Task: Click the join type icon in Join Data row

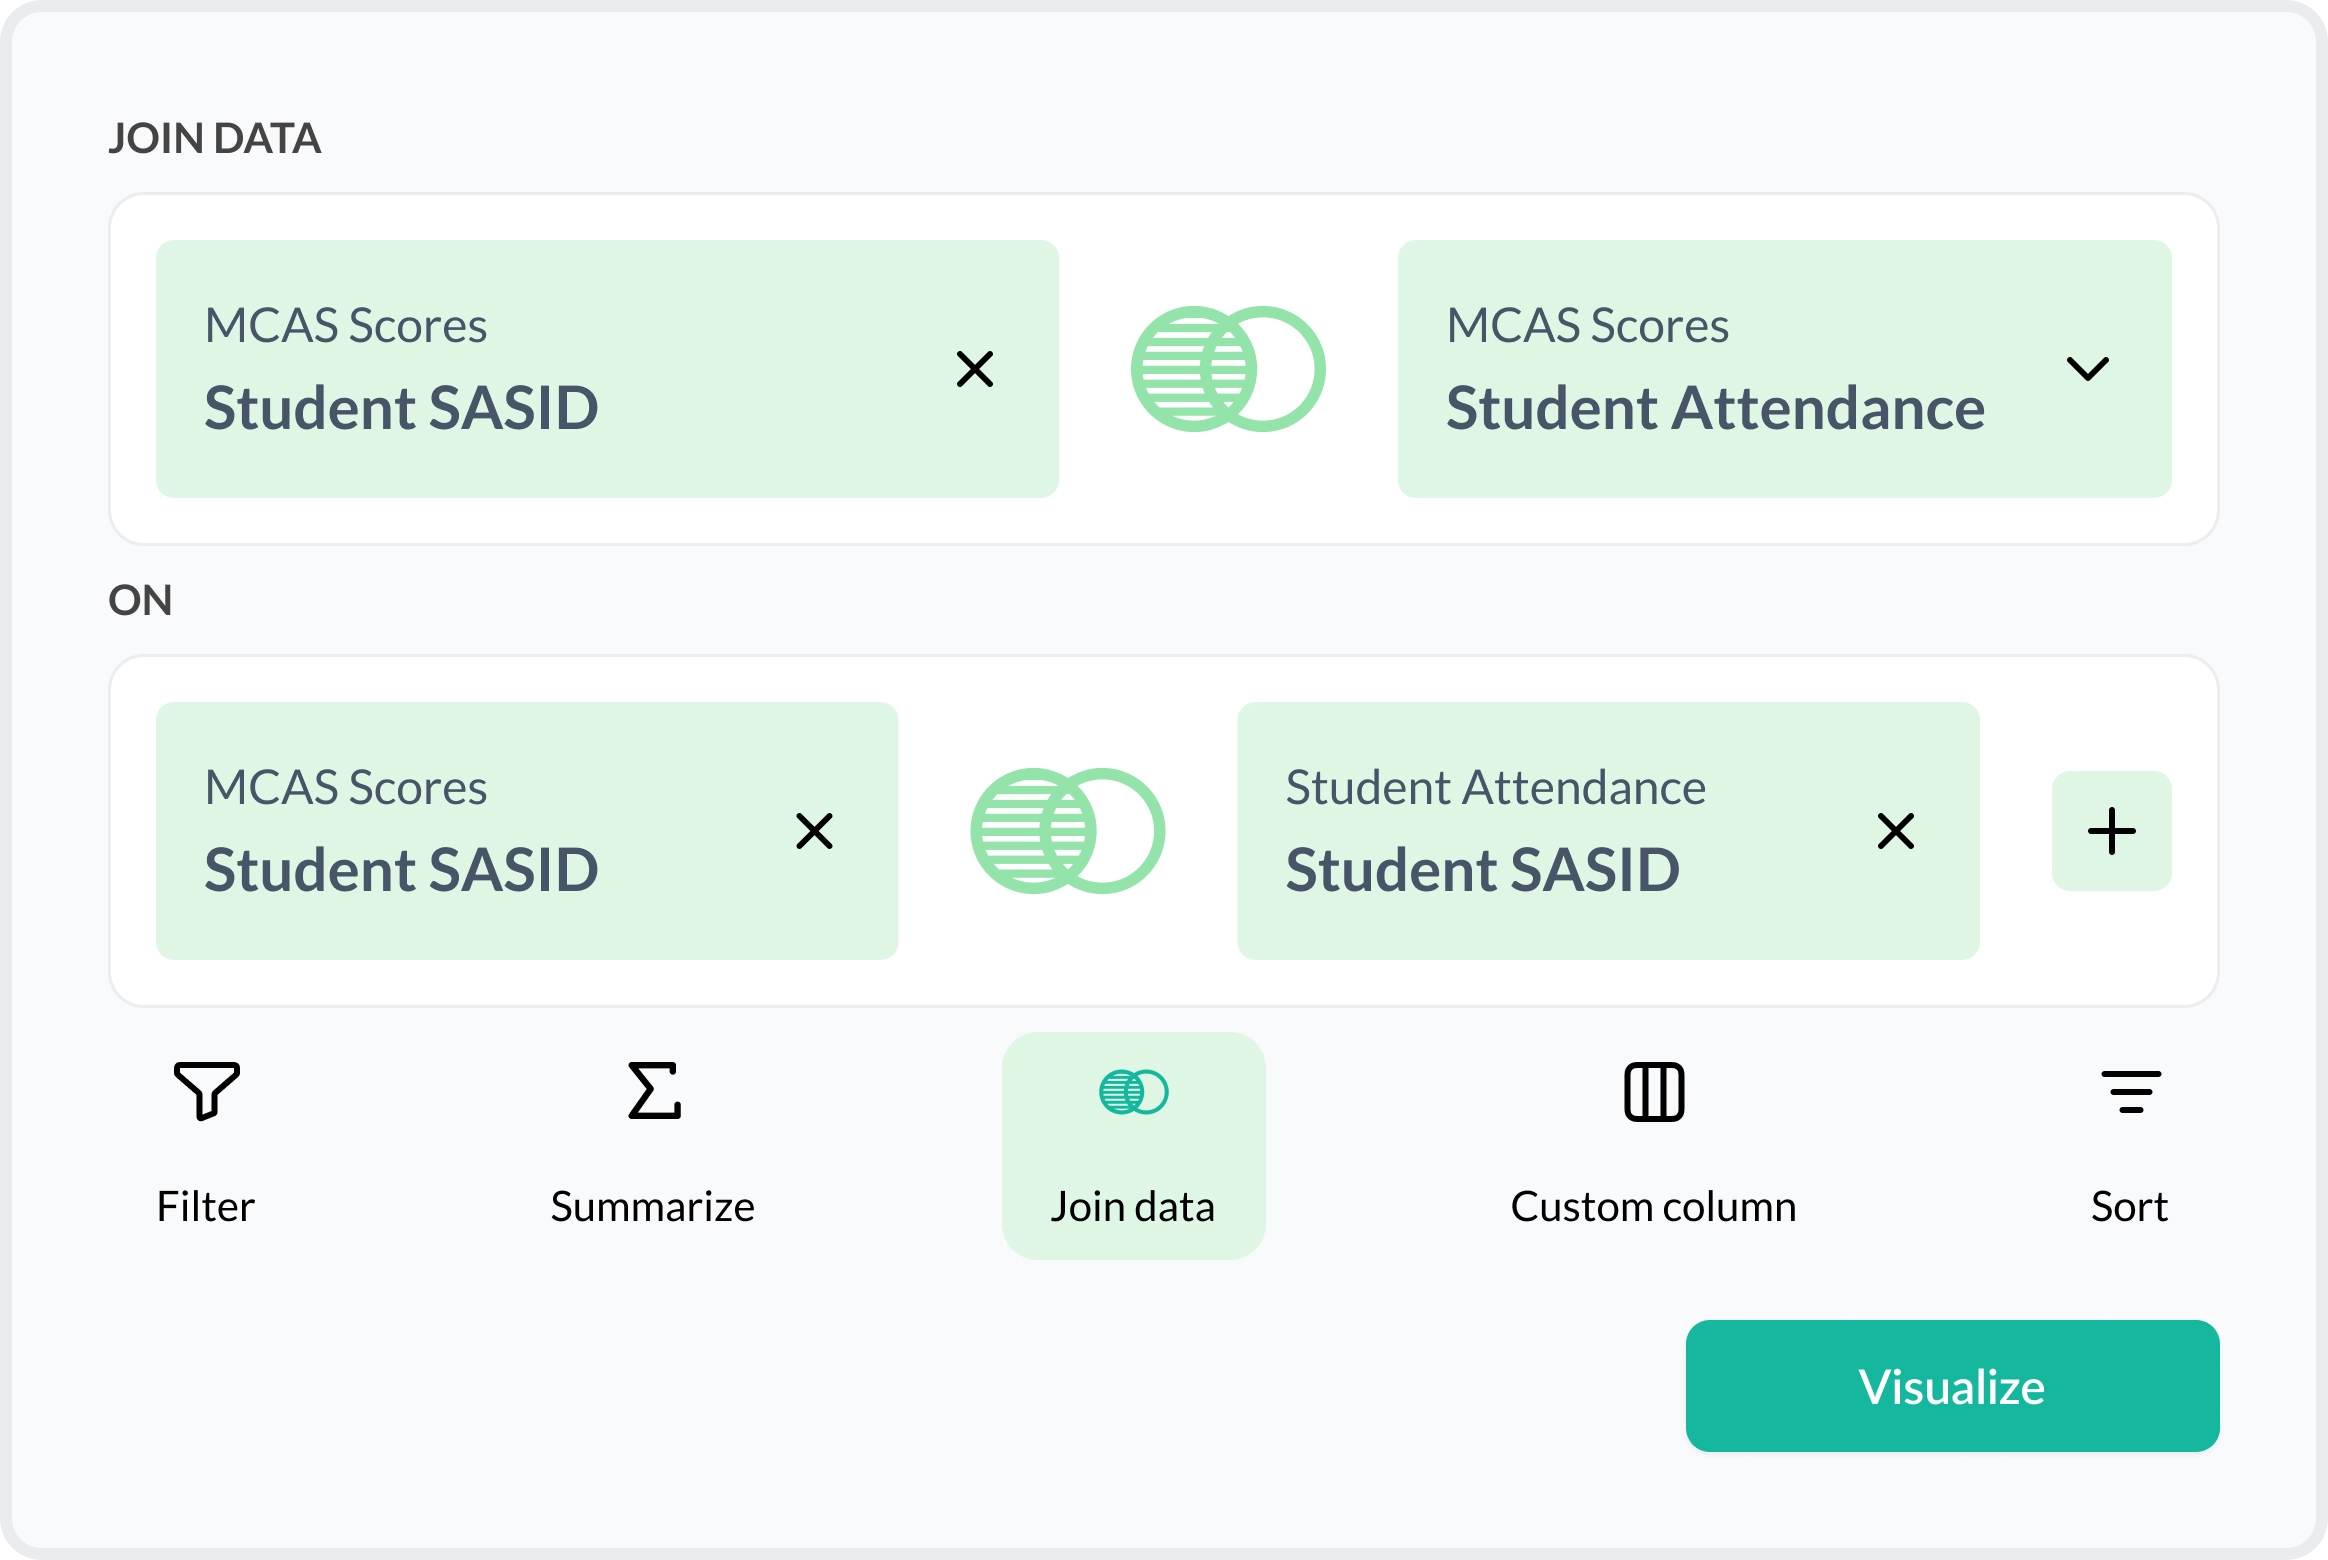Action: coord(1228,369)
